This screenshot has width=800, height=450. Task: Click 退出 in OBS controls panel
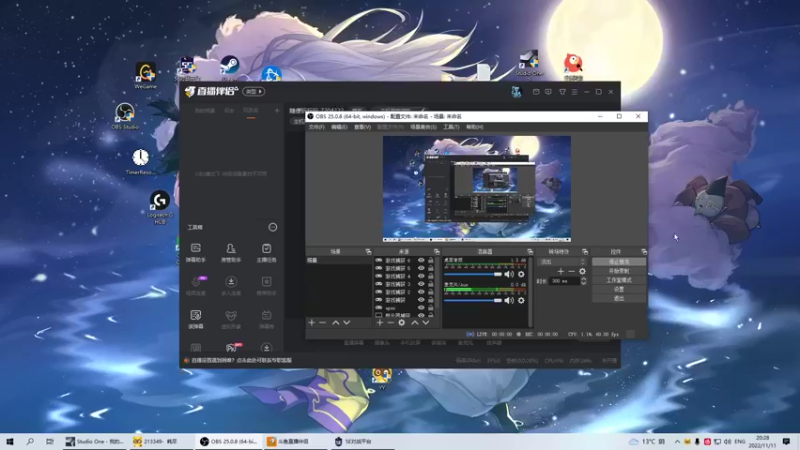click(619, 298)
